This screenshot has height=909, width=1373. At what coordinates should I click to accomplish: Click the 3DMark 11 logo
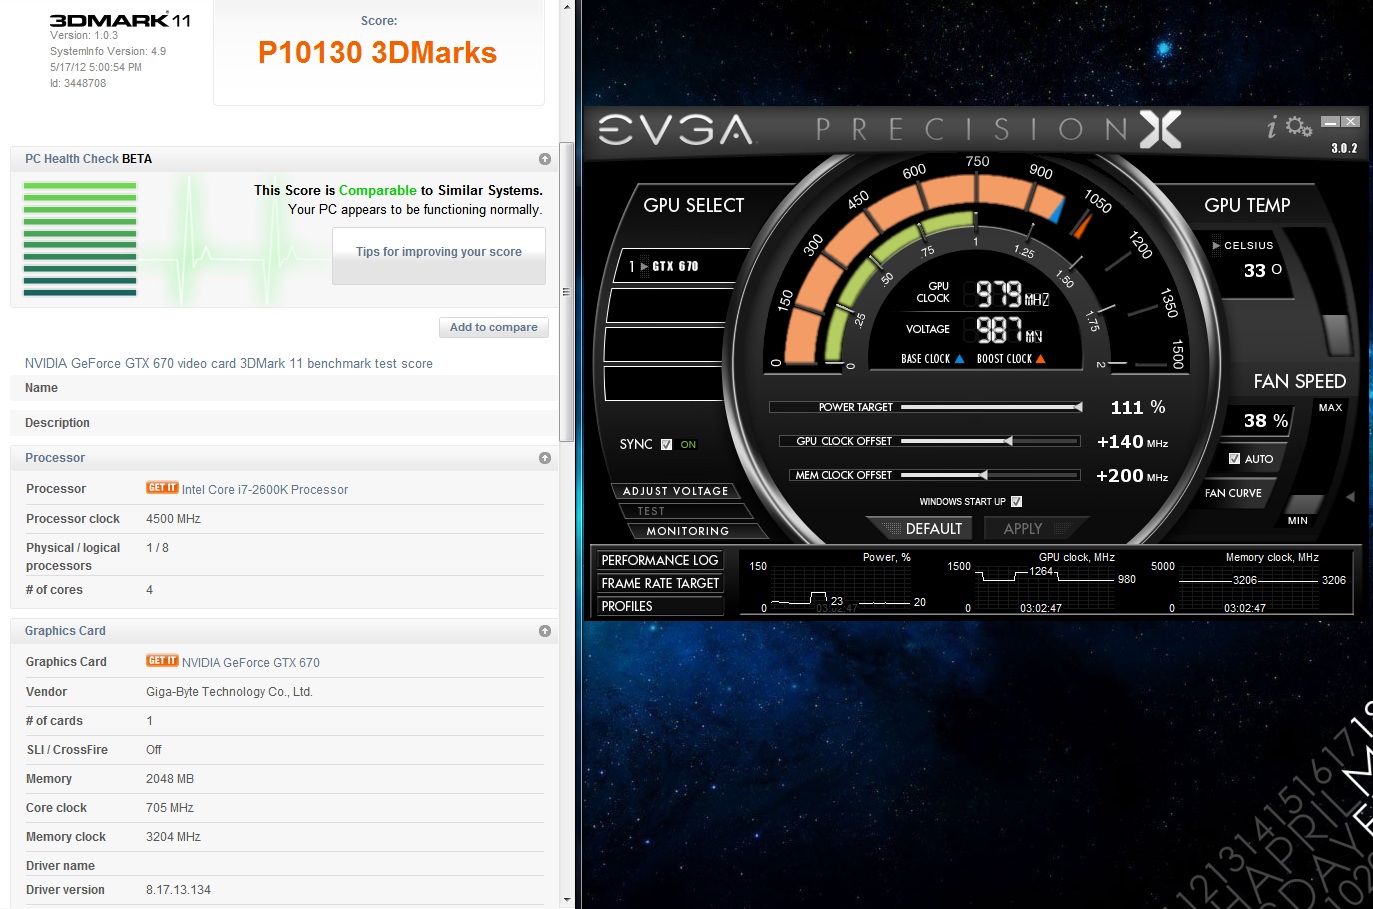tap(120, 20)
